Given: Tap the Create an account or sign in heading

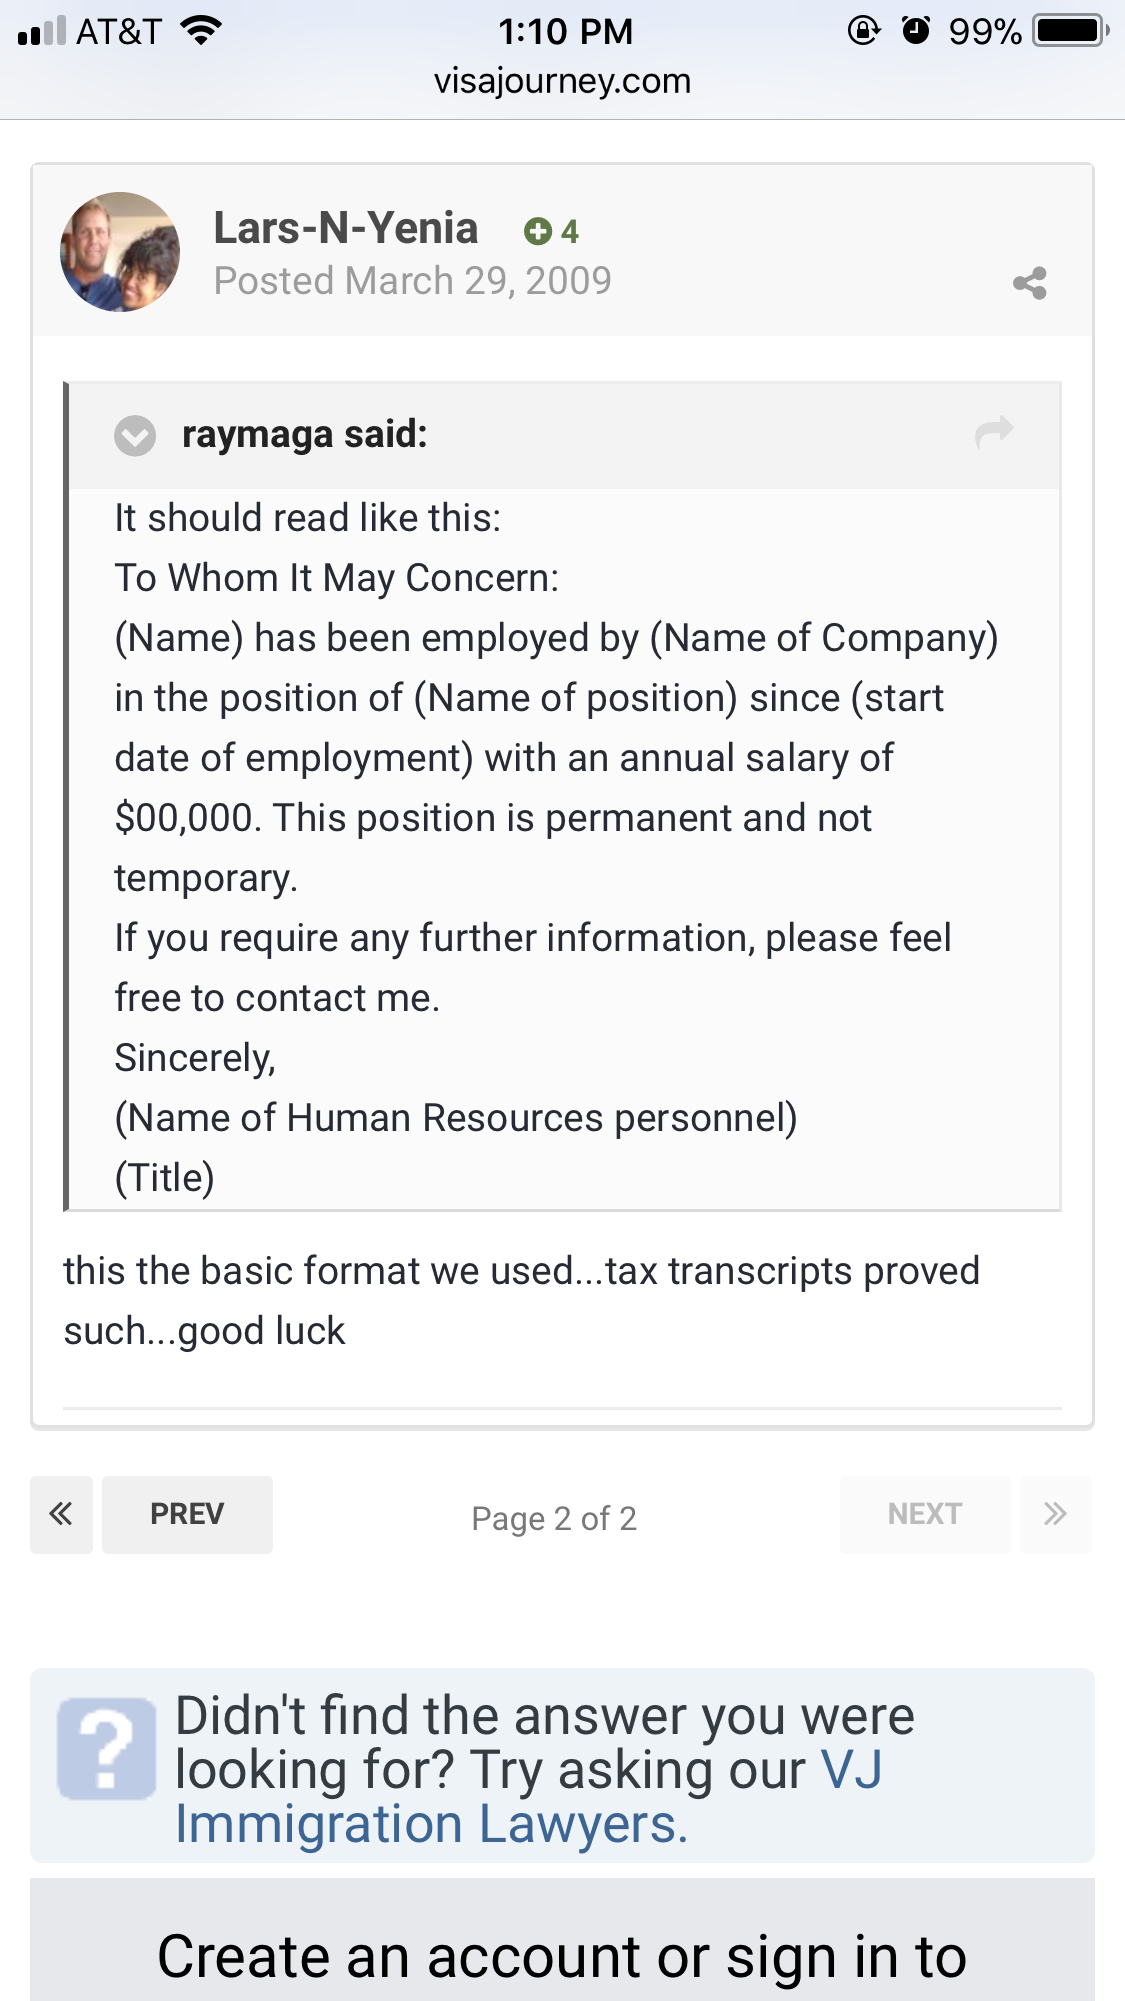Looking at the screenshot, I should click(x=562, y=1956).
